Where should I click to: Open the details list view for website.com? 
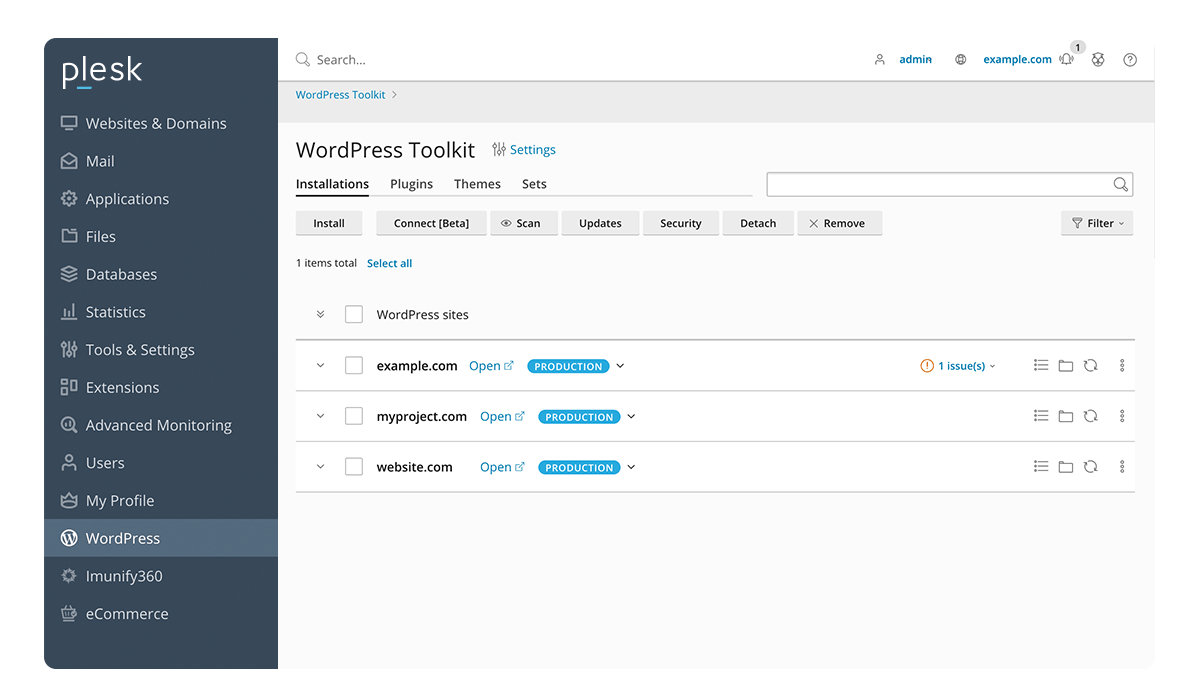[x=1041, y=466]
